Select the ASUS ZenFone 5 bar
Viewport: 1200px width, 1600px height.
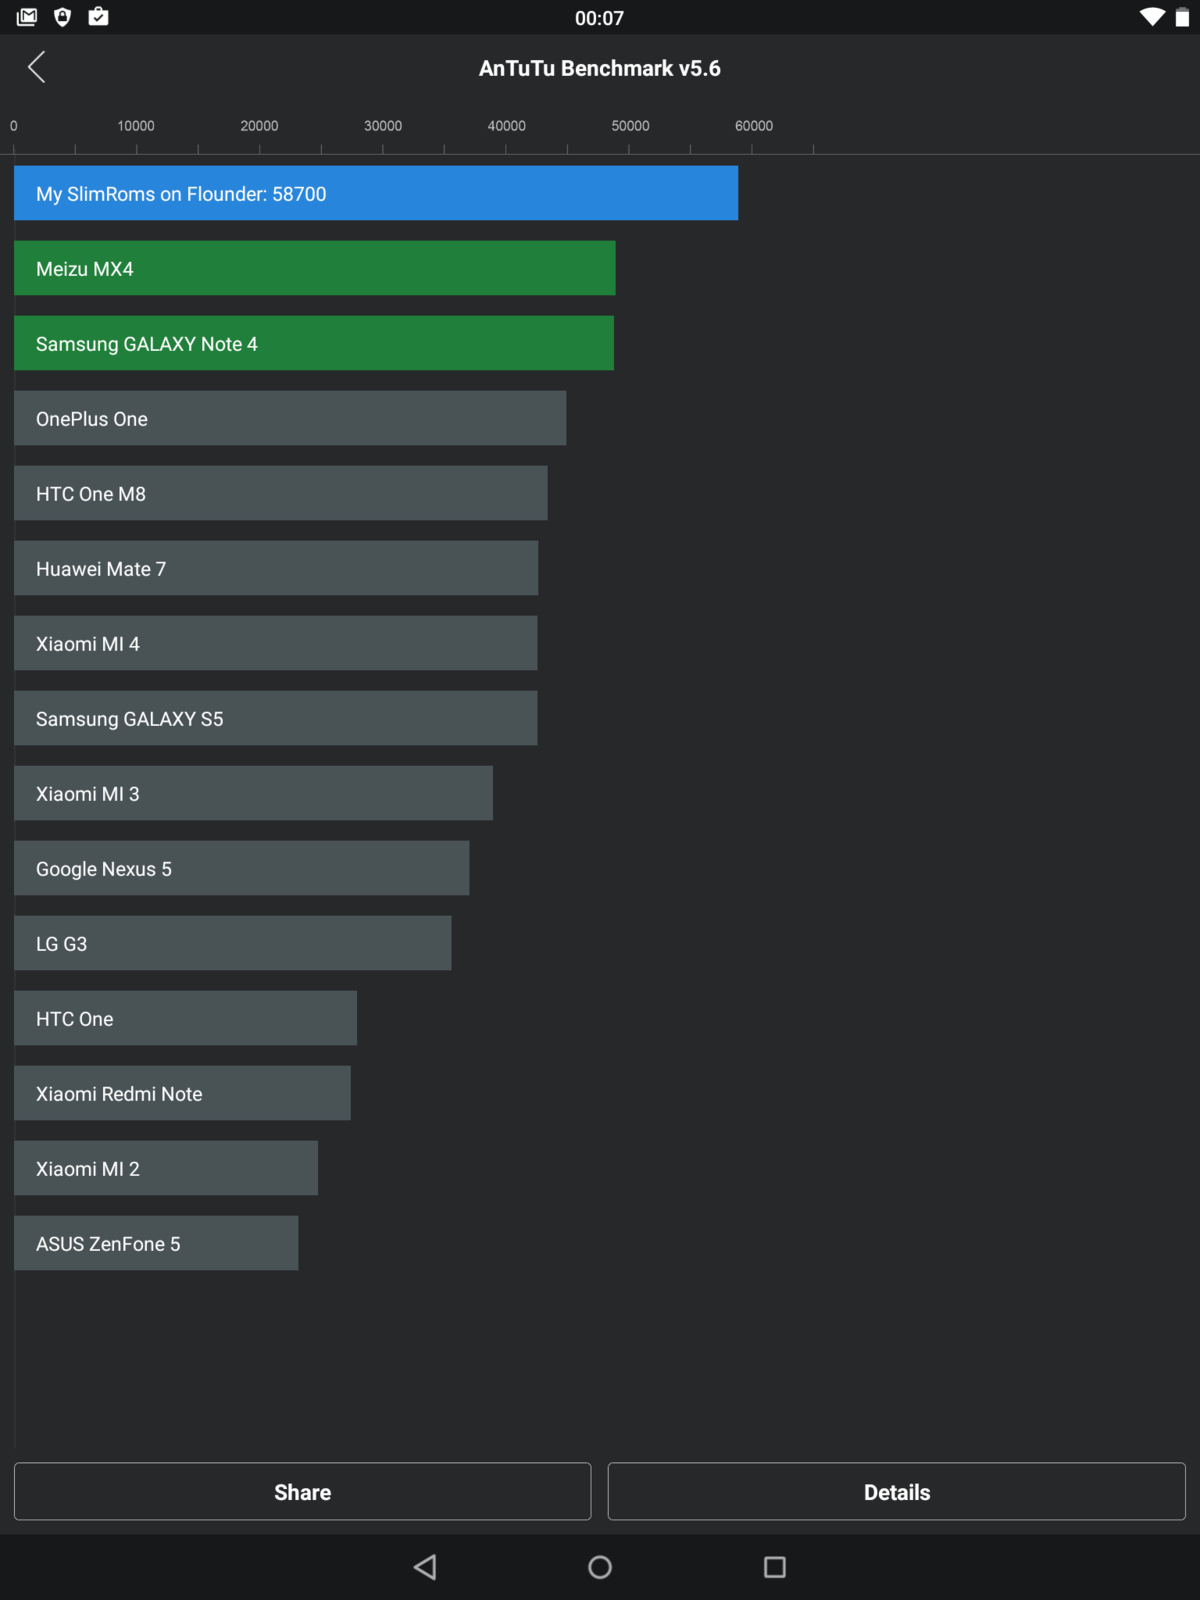click(156, 1243)
